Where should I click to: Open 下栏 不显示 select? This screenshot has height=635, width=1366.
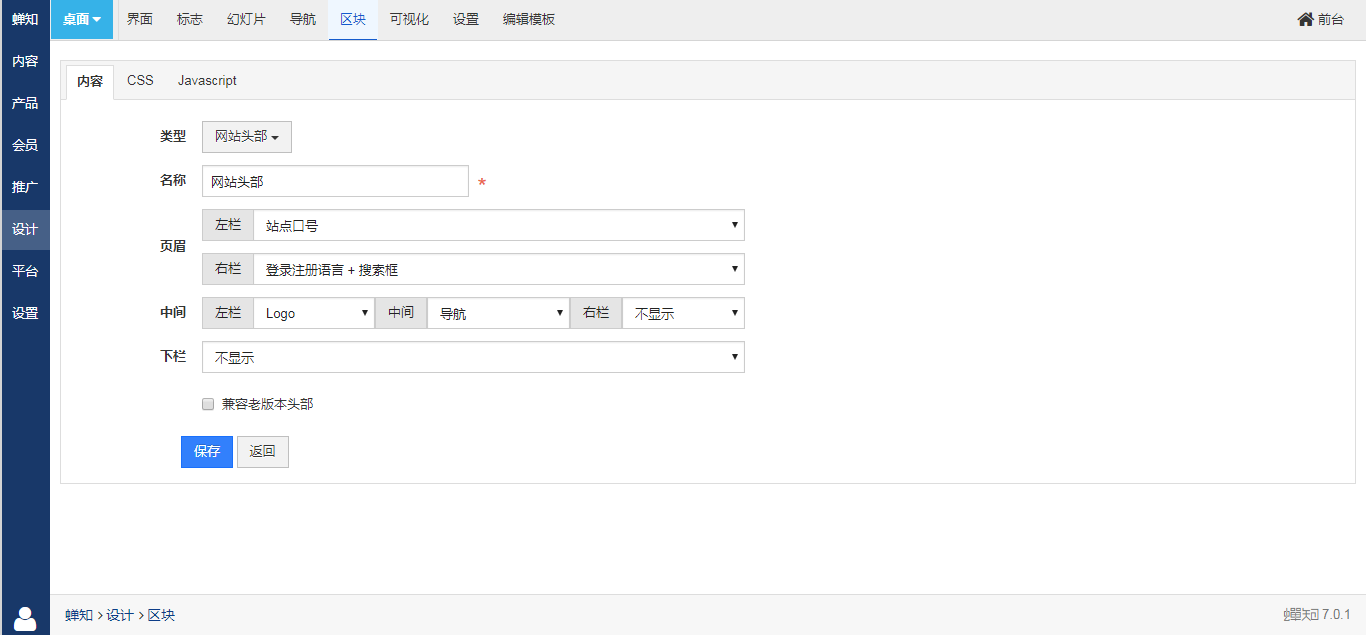(473, 357)
